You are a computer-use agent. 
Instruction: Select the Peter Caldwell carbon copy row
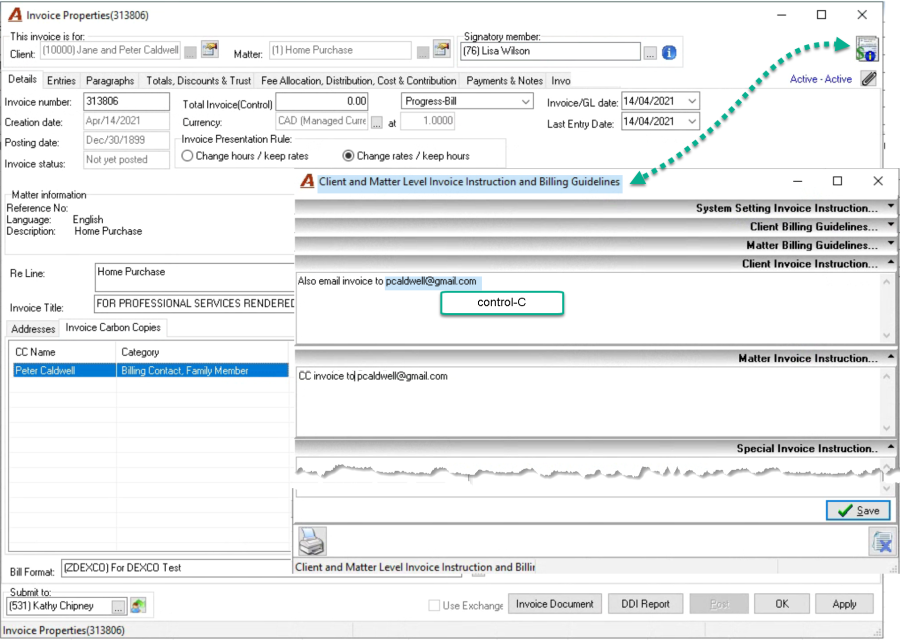click(150, 371)
